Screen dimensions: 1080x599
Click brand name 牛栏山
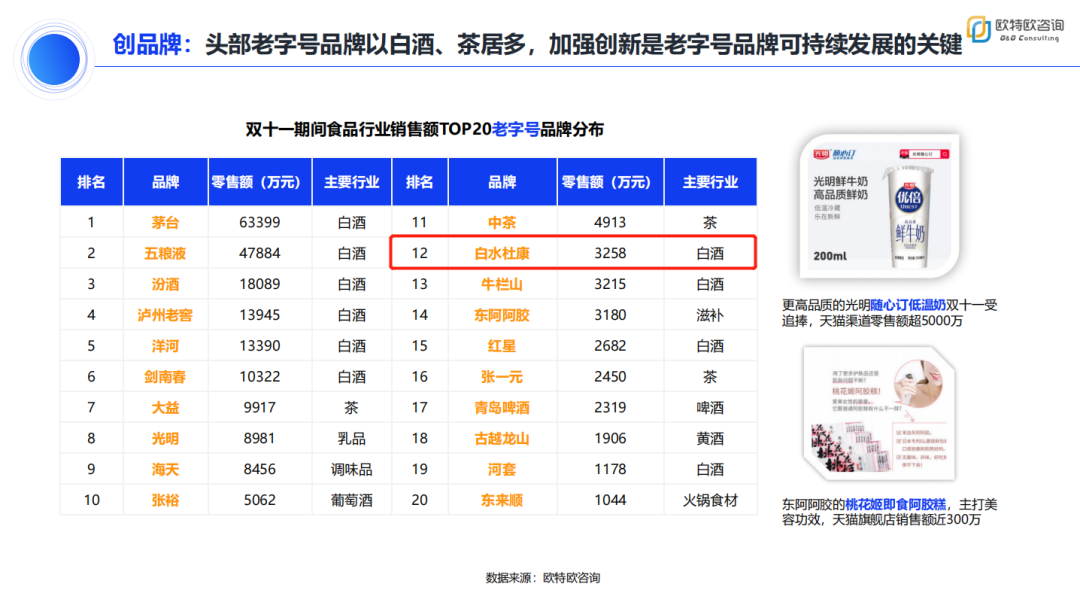502,284
